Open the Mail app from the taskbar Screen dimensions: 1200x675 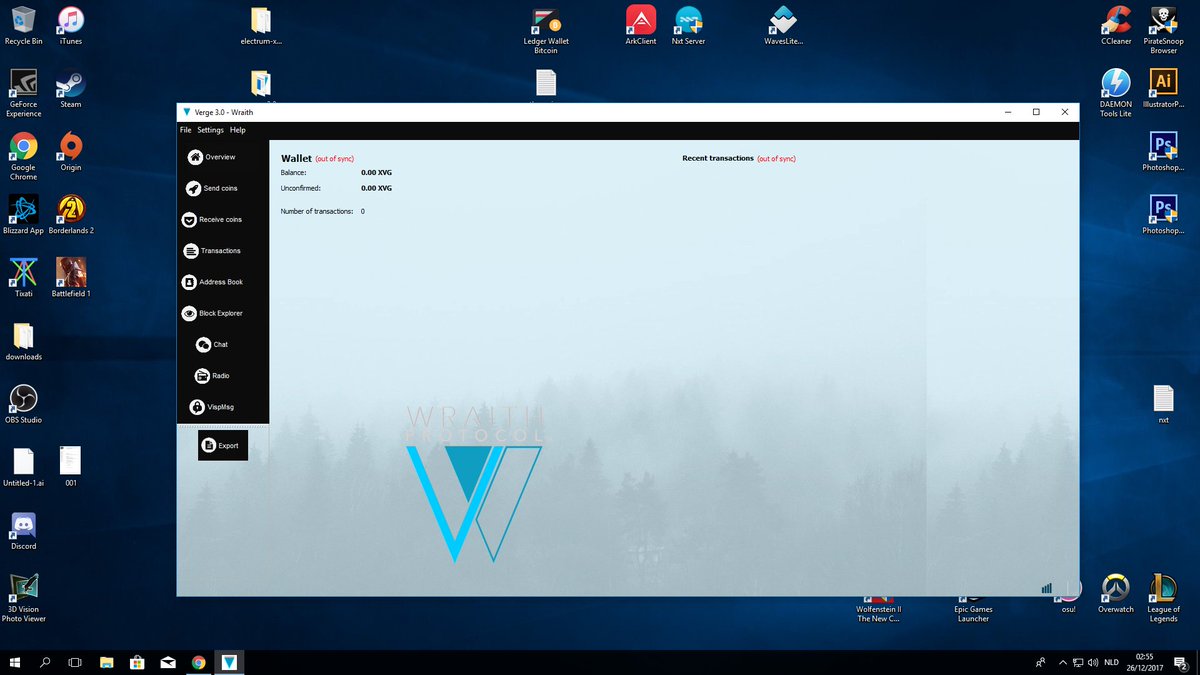point(168,662)
